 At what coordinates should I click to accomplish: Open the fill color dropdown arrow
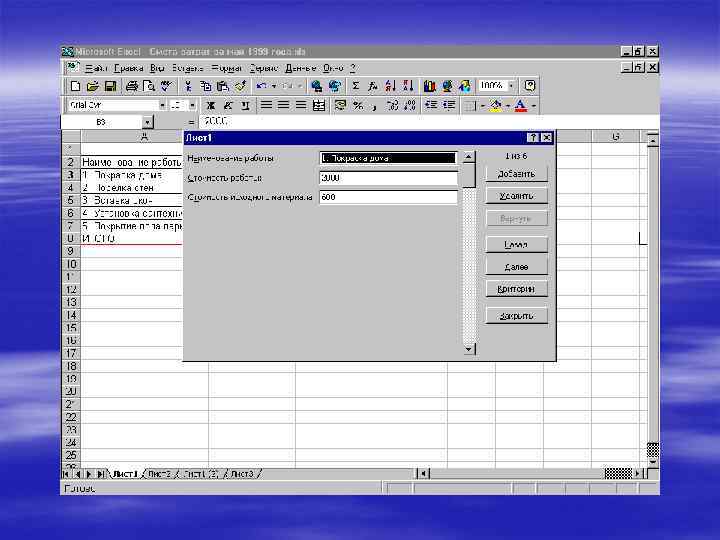(x=508, y=106)
